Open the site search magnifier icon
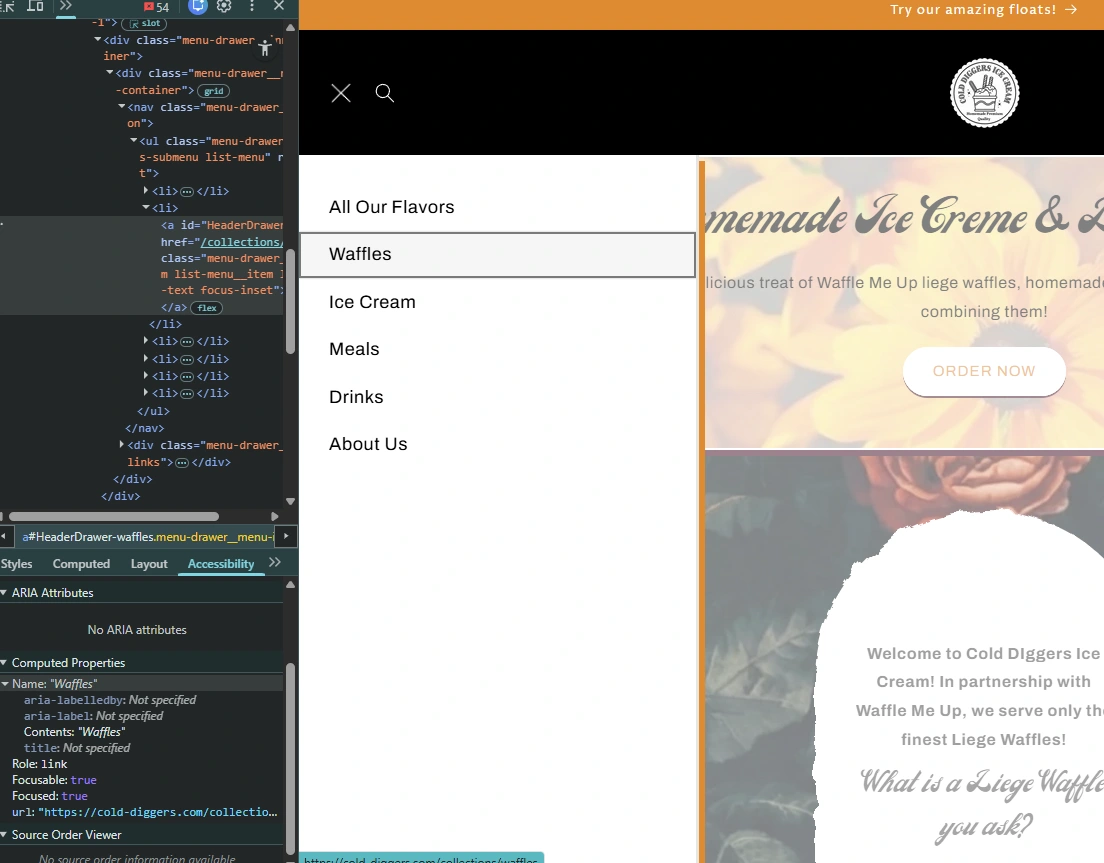The image size is (1104, 863). click(384, 93)
